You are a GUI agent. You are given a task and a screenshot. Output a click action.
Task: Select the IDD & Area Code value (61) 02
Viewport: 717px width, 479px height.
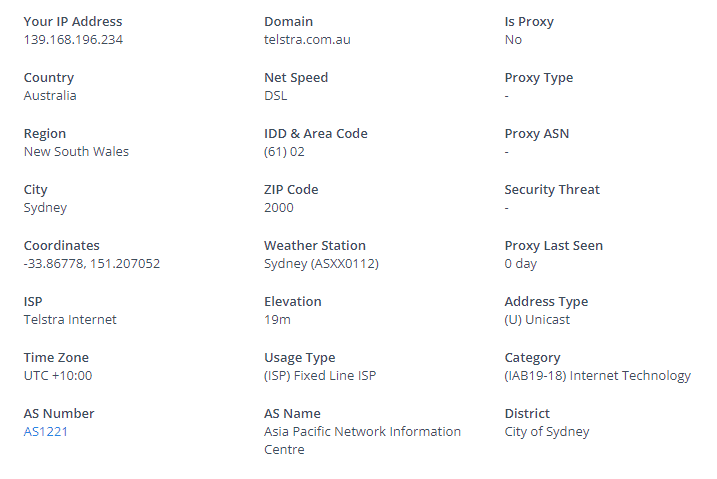point(284,152)
